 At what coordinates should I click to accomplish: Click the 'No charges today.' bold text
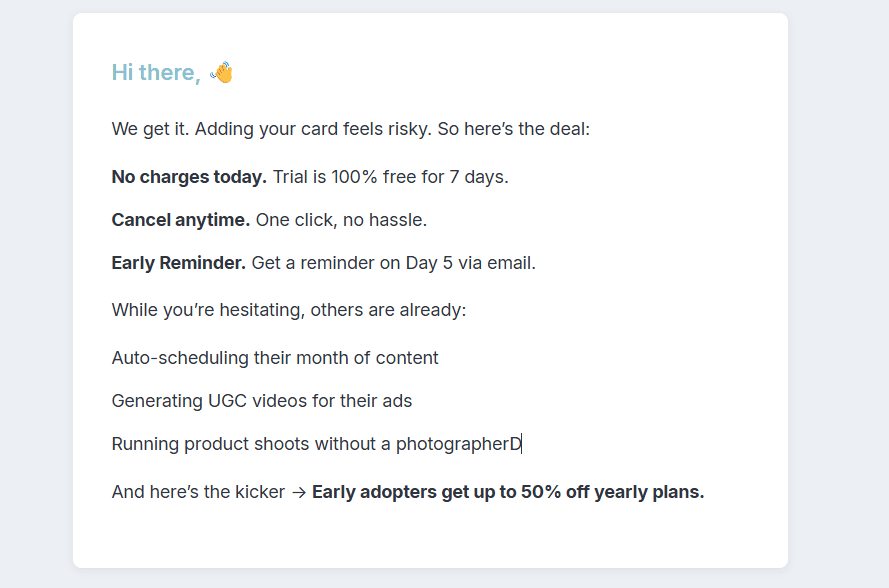click(x=189, y=177)
